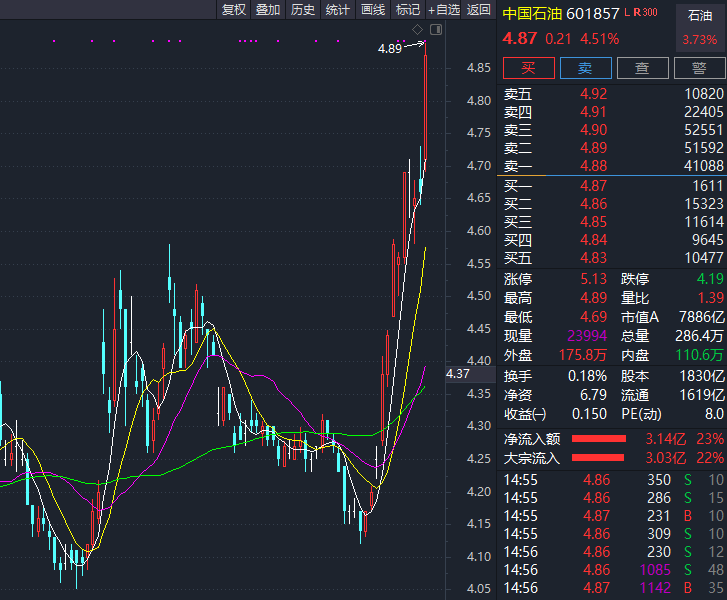The height and width of the screenshot is (600, 727).
Task: Click the 跌停 limit-down price 4.19
Action: (710, 279)
